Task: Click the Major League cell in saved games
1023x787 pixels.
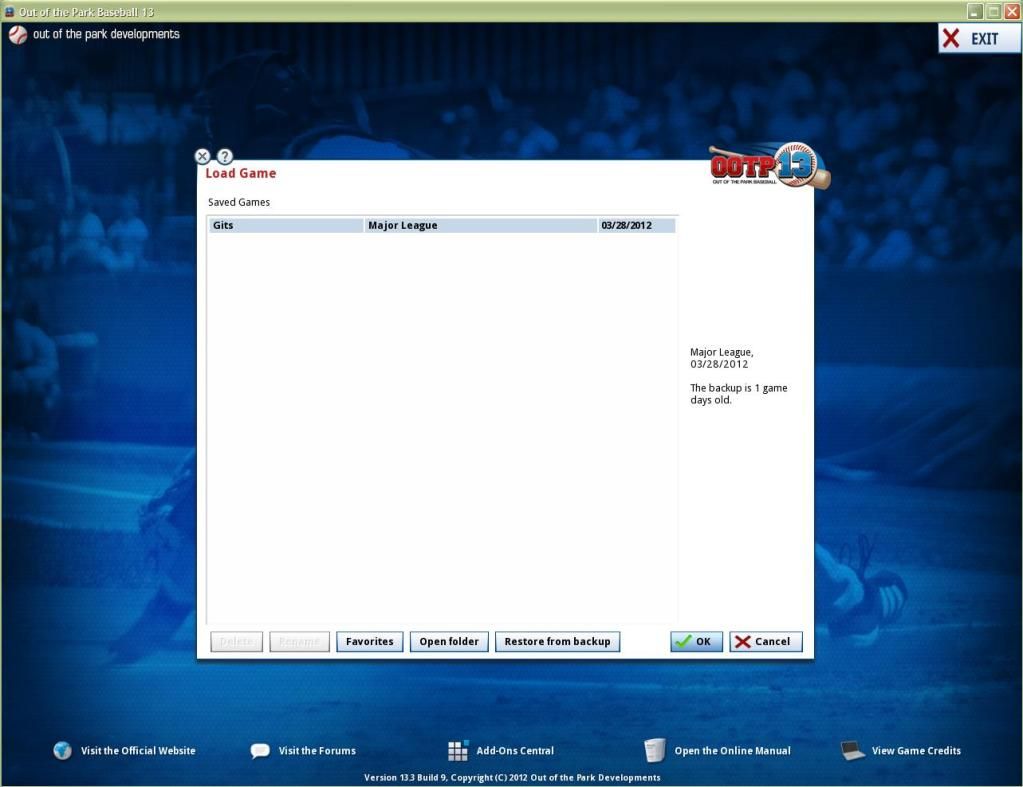Action: [x=480, y=225]
